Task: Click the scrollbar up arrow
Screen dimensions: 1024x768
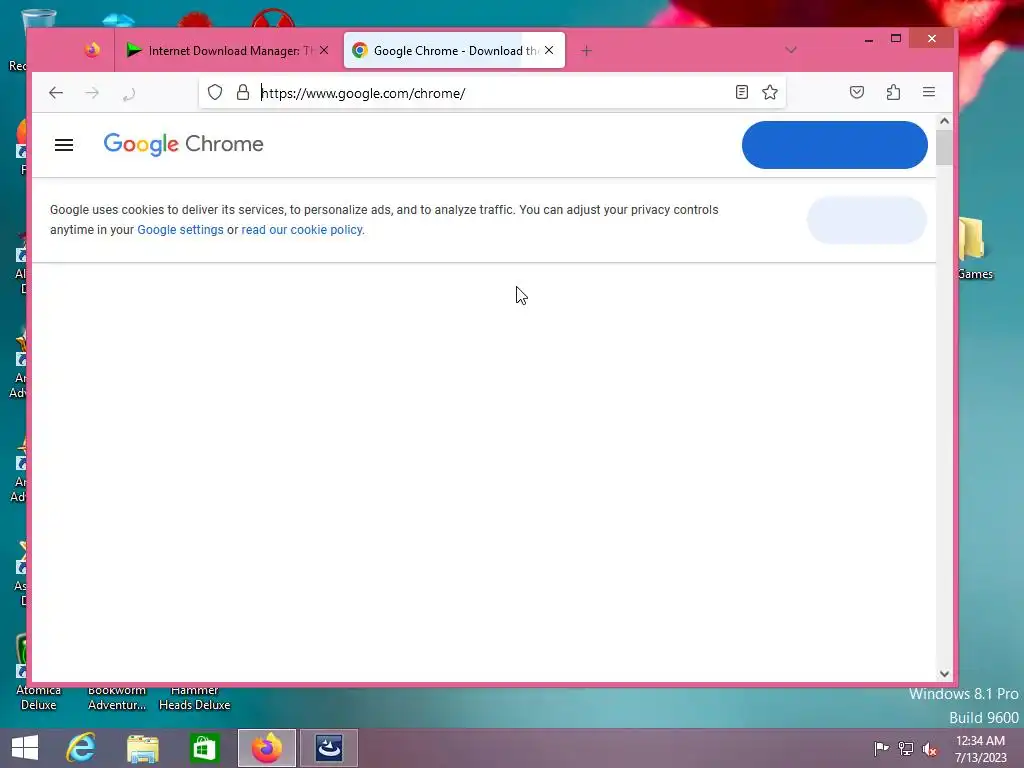Action: 944,121
